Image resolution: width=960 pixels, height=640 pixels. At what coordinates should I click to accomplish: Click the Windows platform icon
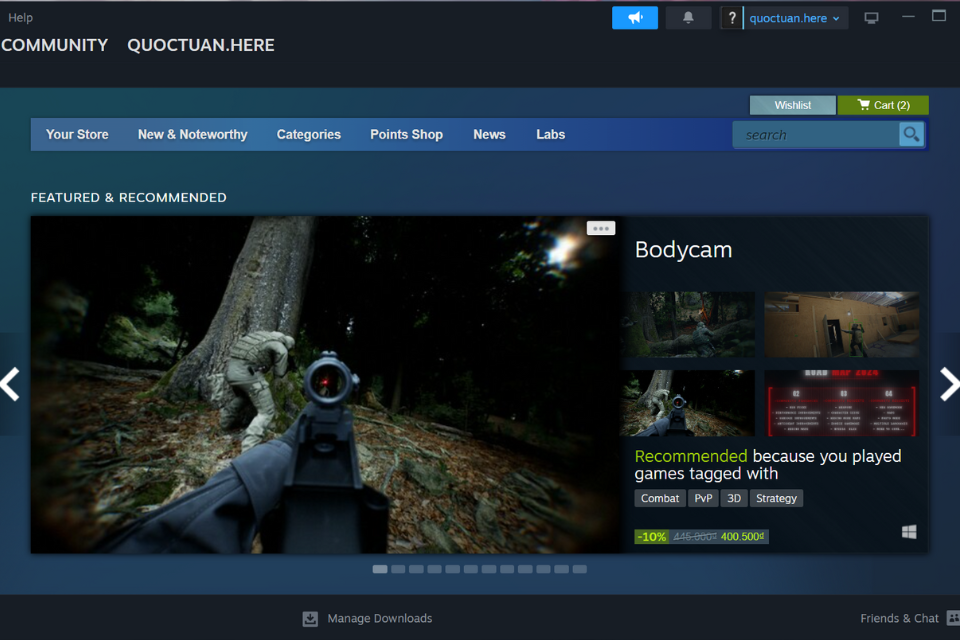pos(909,532)
